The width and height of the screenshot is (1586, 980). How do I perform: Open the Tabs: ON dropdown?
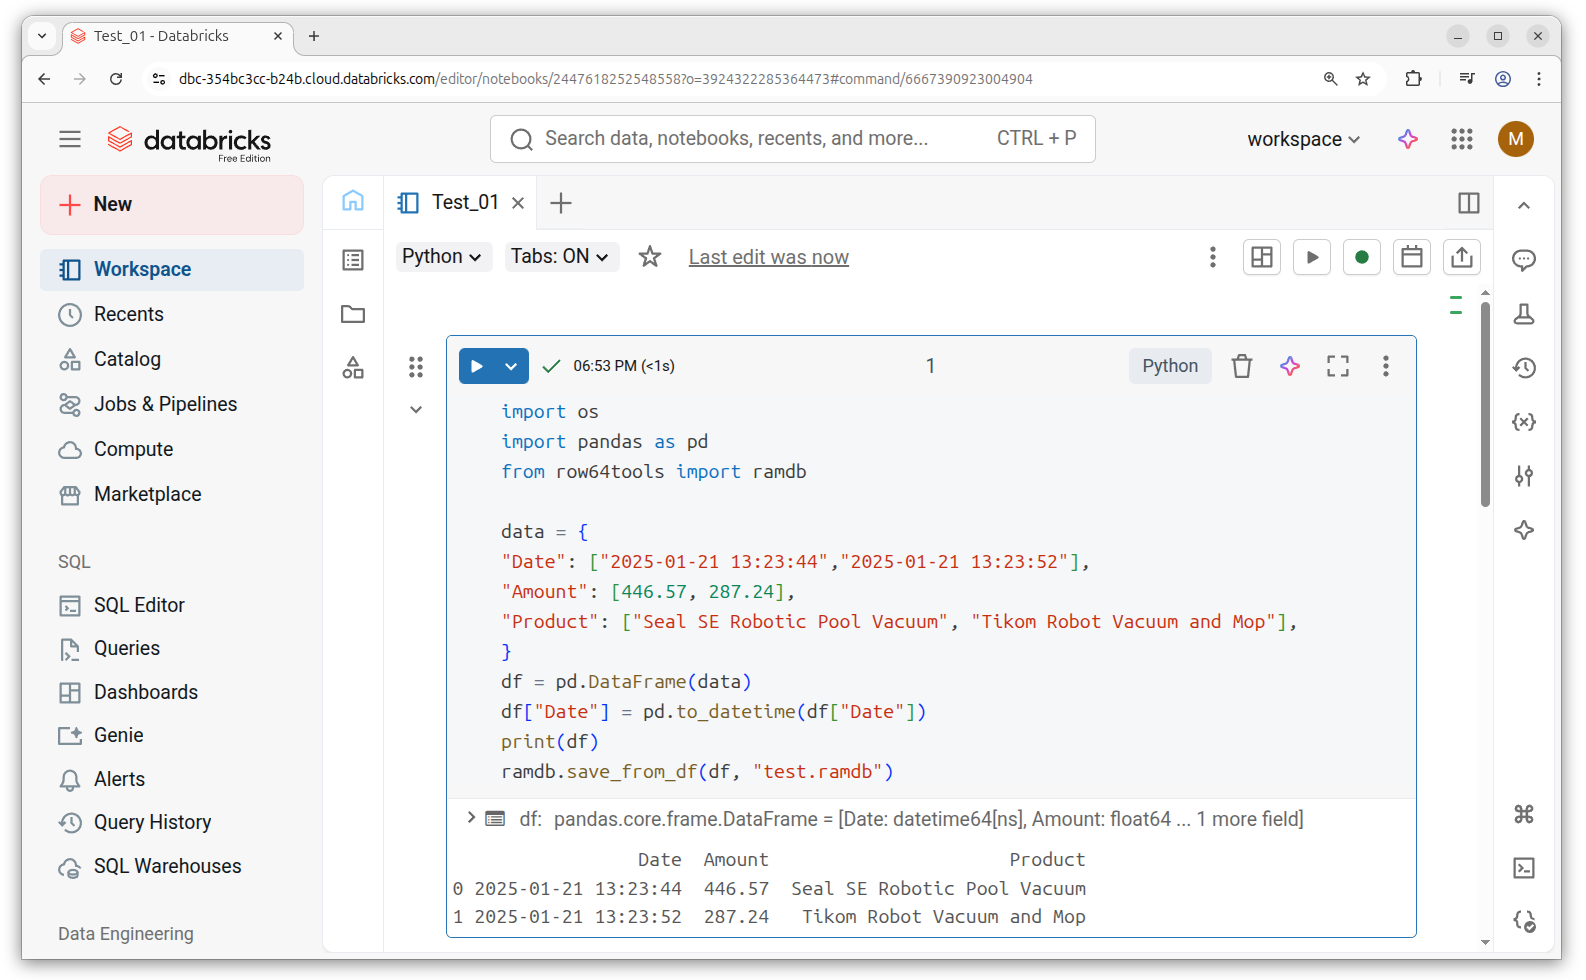pyautogui.click(x=560, y=257)
